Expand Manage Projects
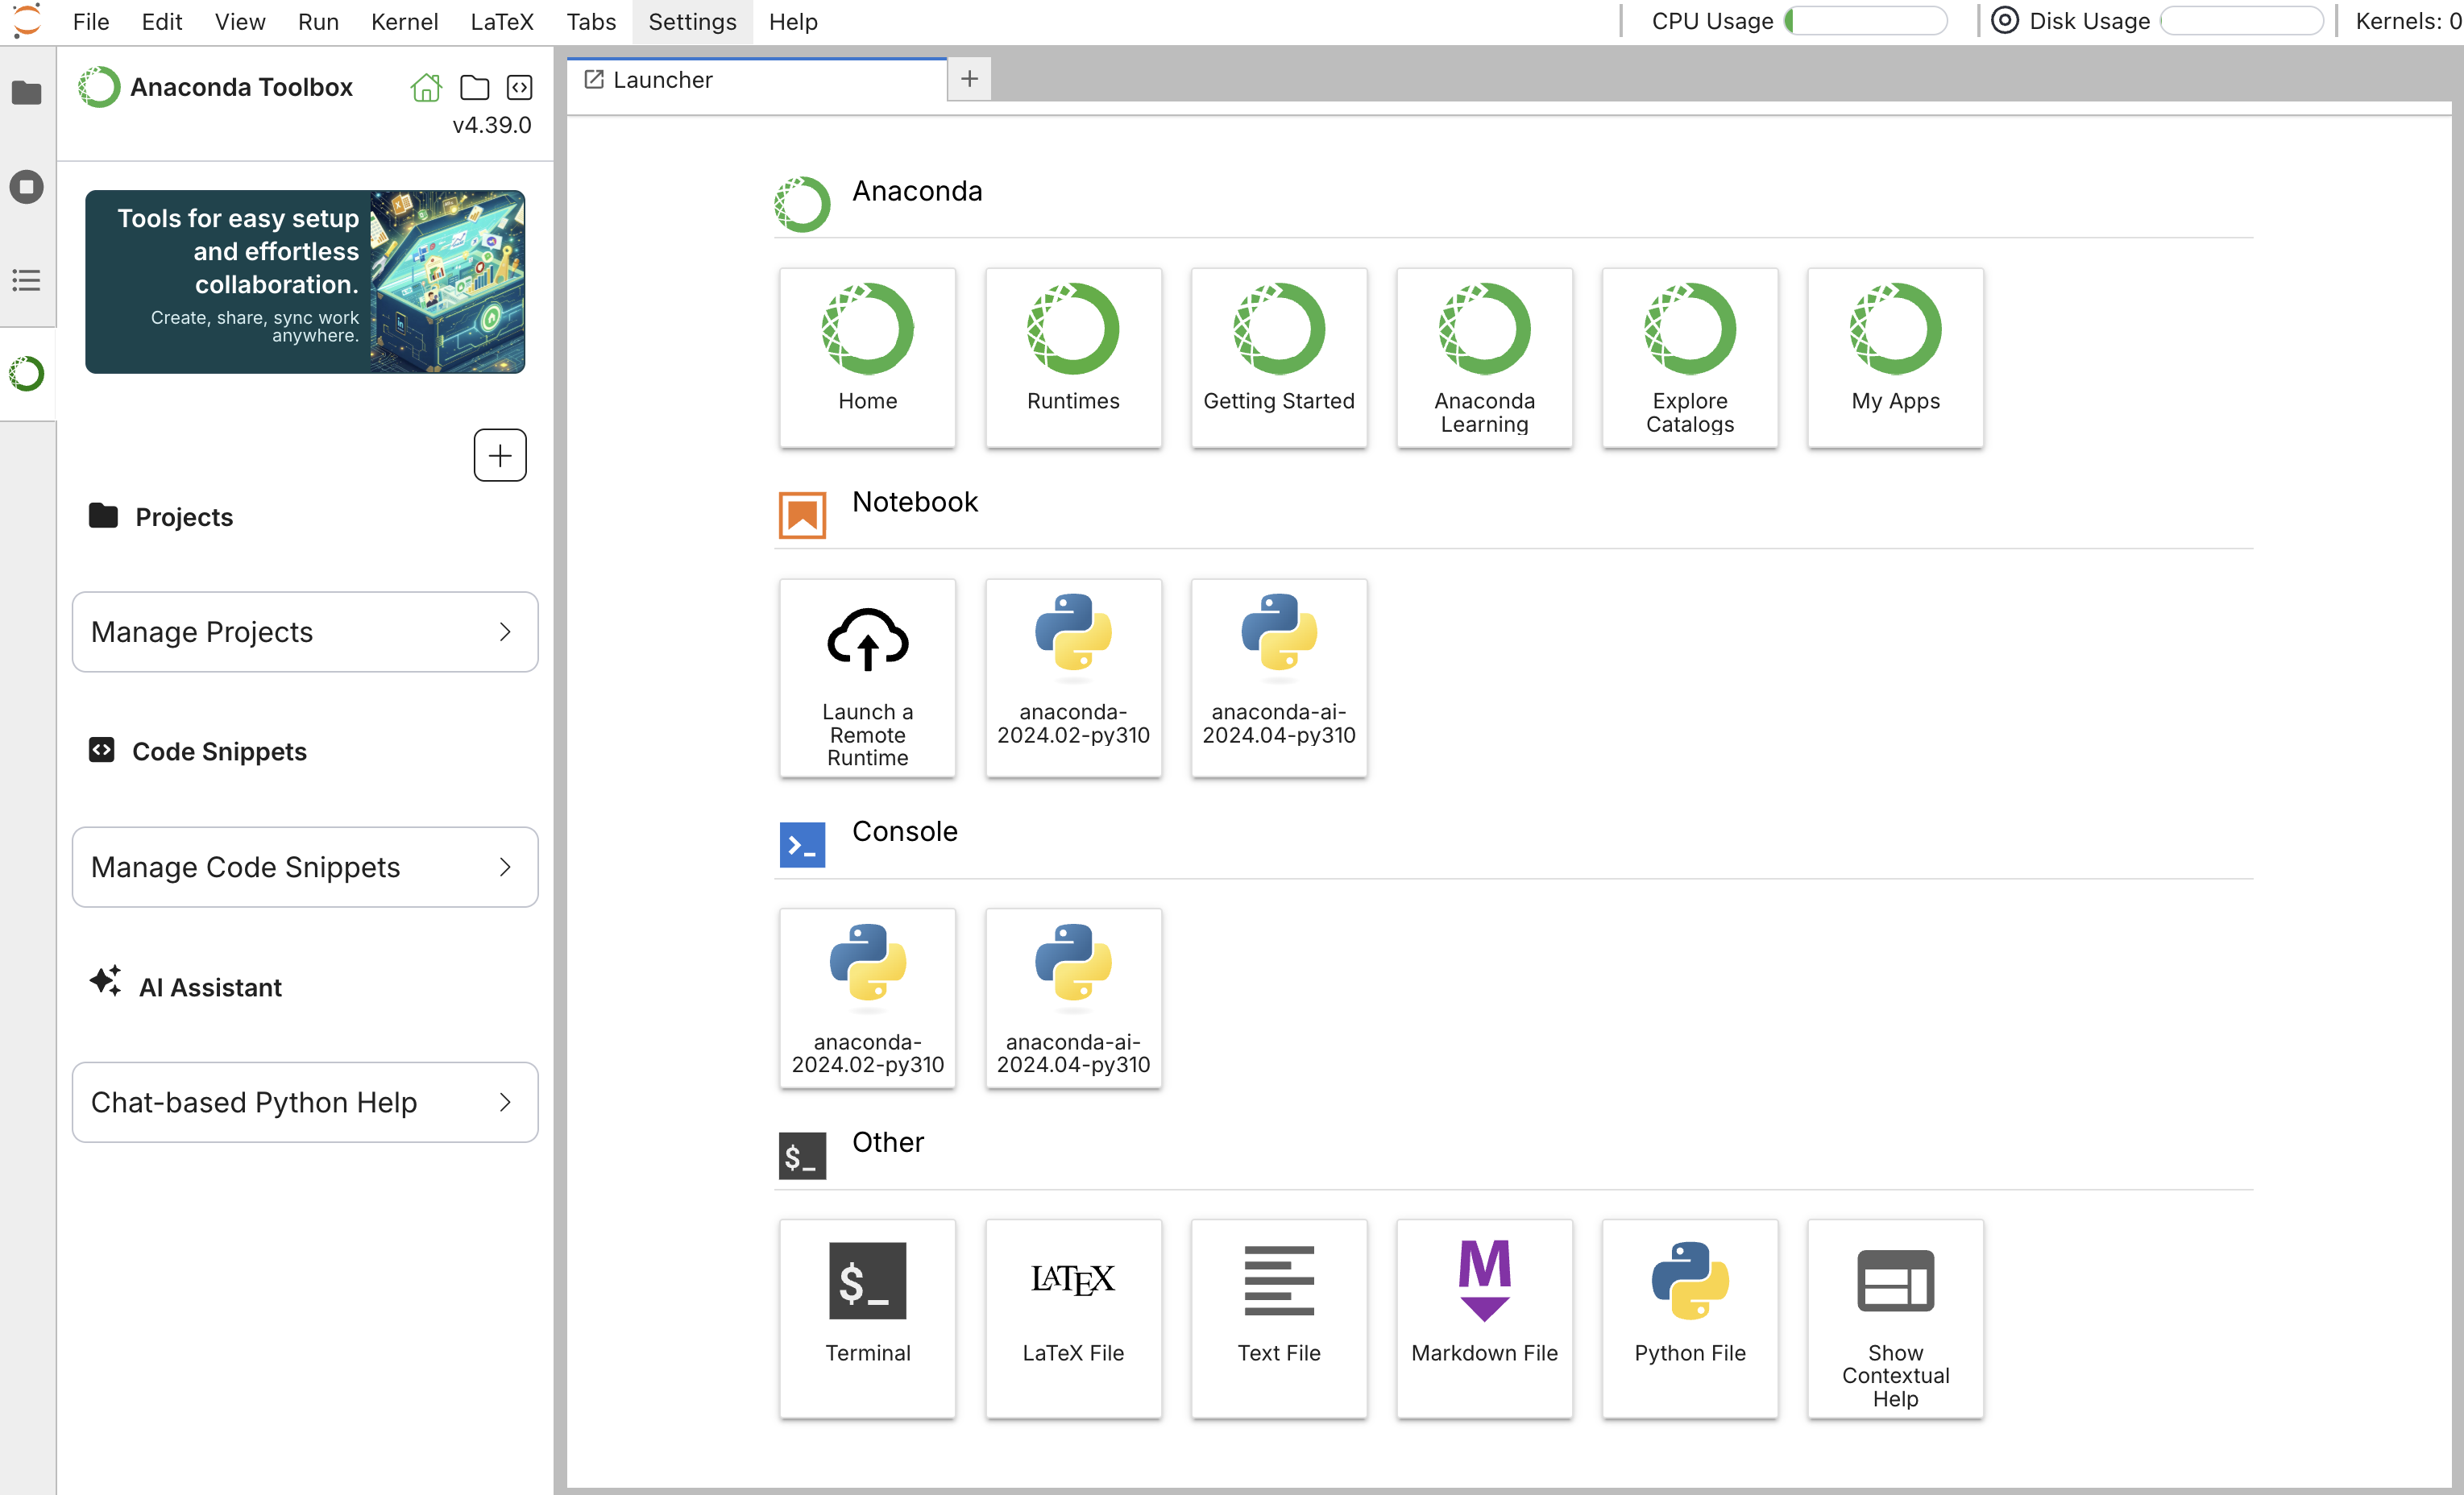This screenshot has height=1495, width=2464. pos(304,632)
